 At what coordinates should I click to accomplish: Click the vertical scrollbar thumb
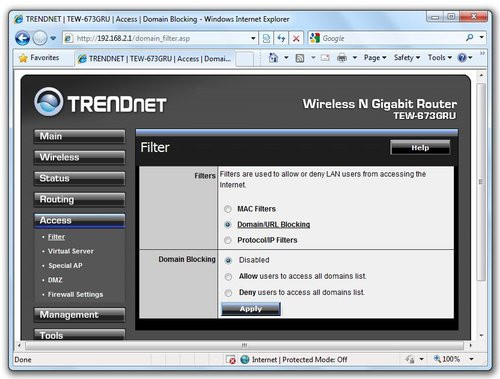[x=481, y=182]
